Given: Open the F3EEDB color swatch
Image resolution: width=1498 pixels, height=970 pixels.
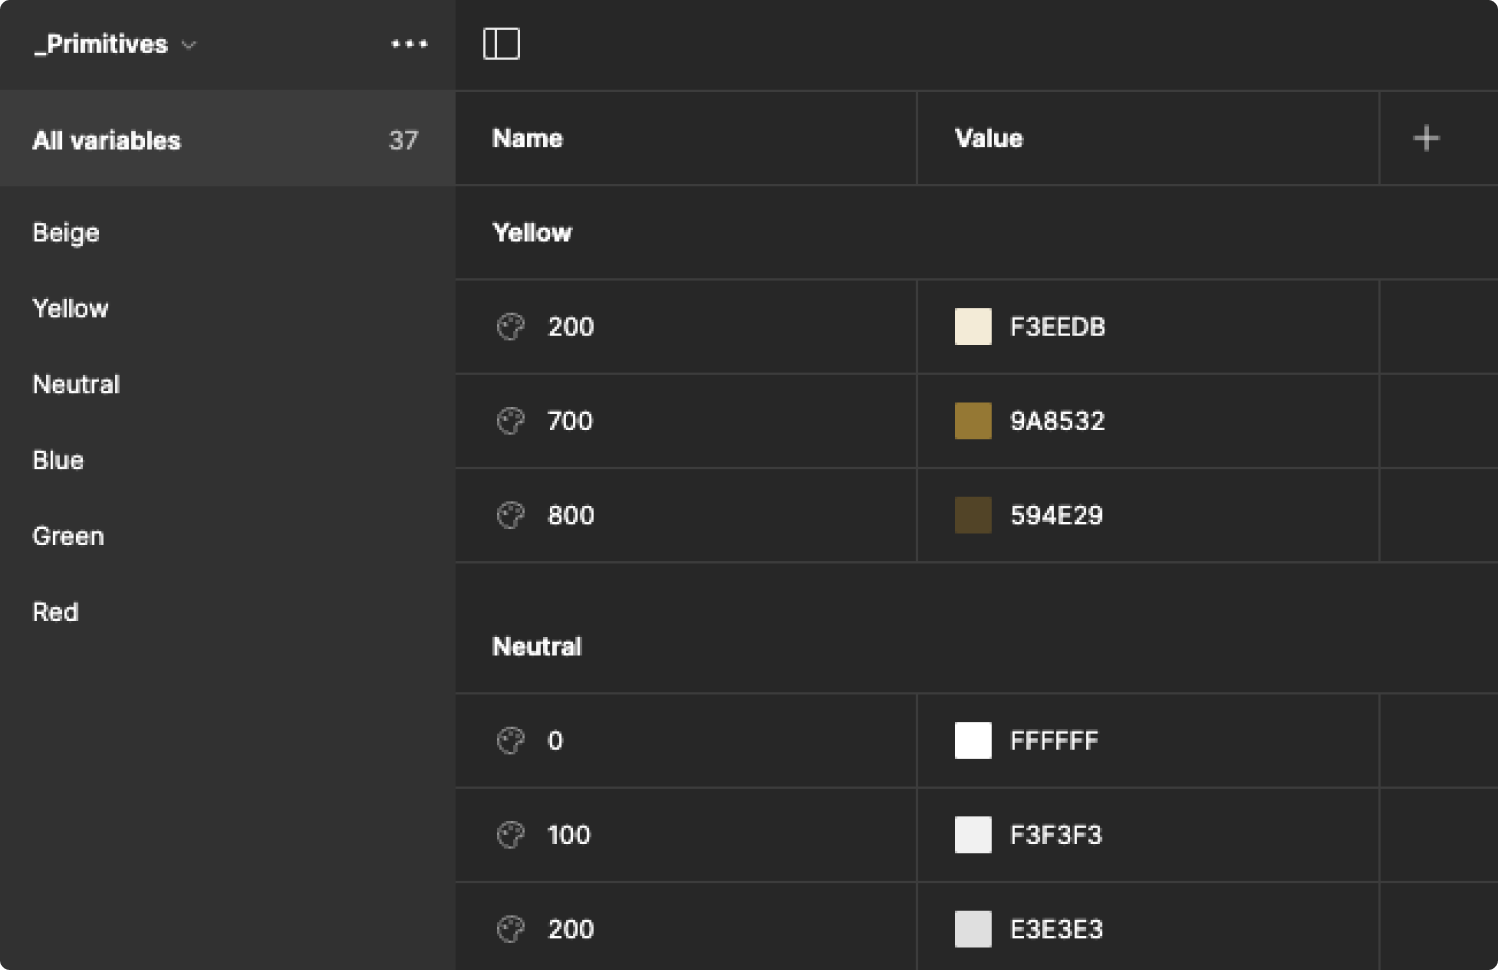Looking at the screenshot, I should pos(973,327).
